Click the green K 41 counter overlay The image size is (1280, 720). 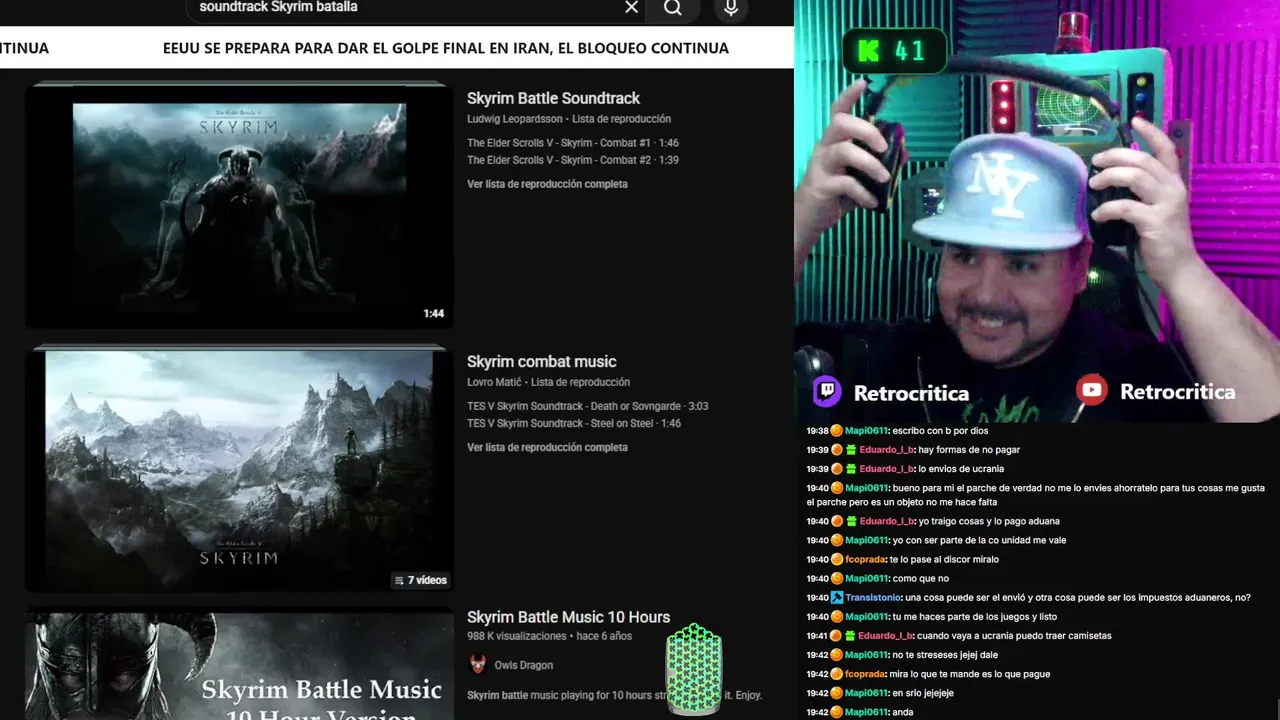point(894,51)
